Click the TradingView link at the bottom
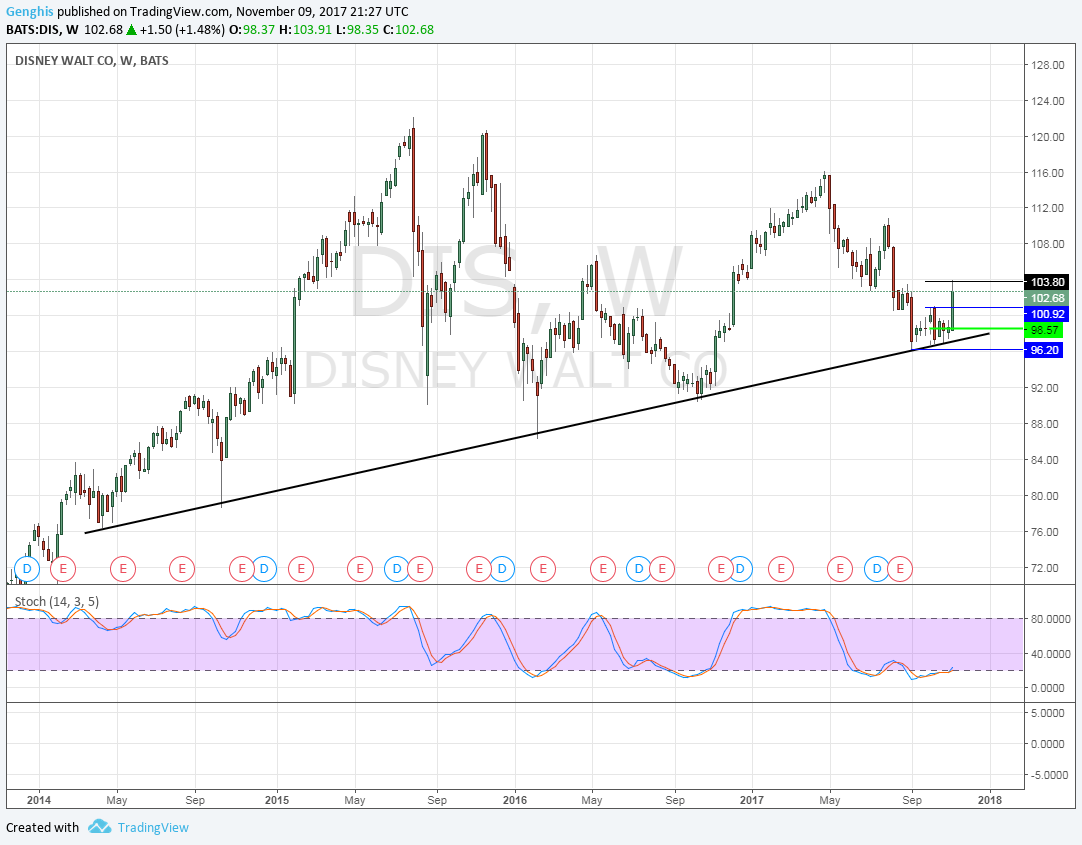The width and height of the screenshot is (1082, 845). pos(153,827)
